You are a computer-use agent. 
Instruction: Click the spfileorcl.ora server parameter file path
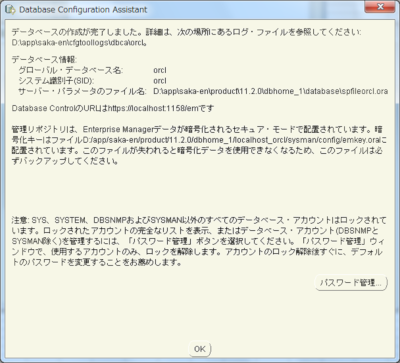coord(271,91)
